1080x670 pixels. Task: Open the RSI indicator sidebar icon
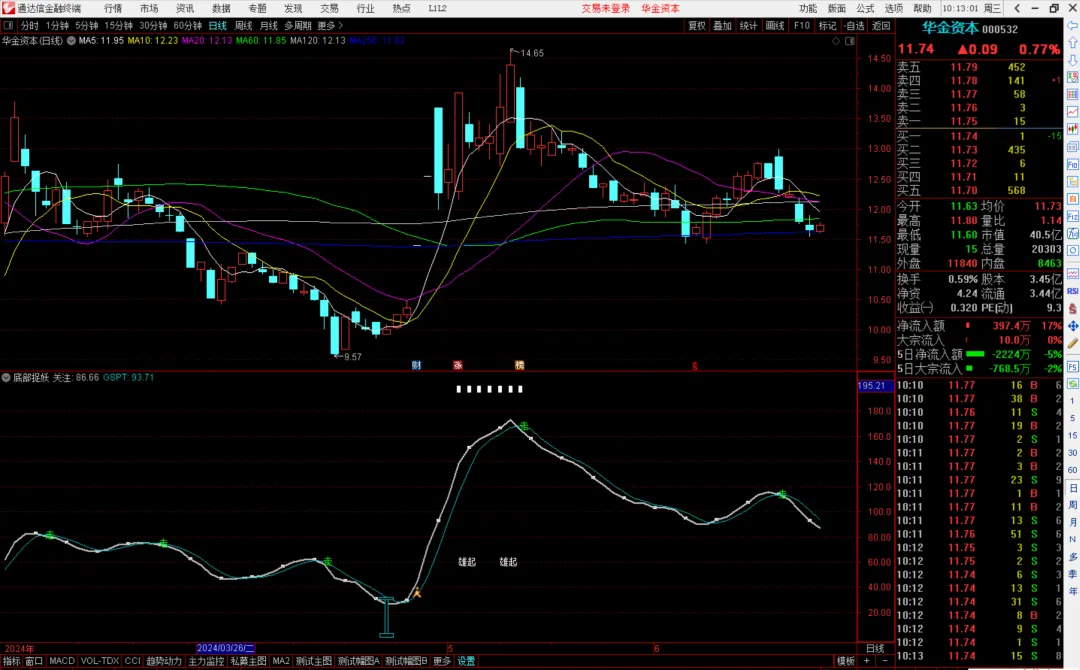[x=1072, y=291]
